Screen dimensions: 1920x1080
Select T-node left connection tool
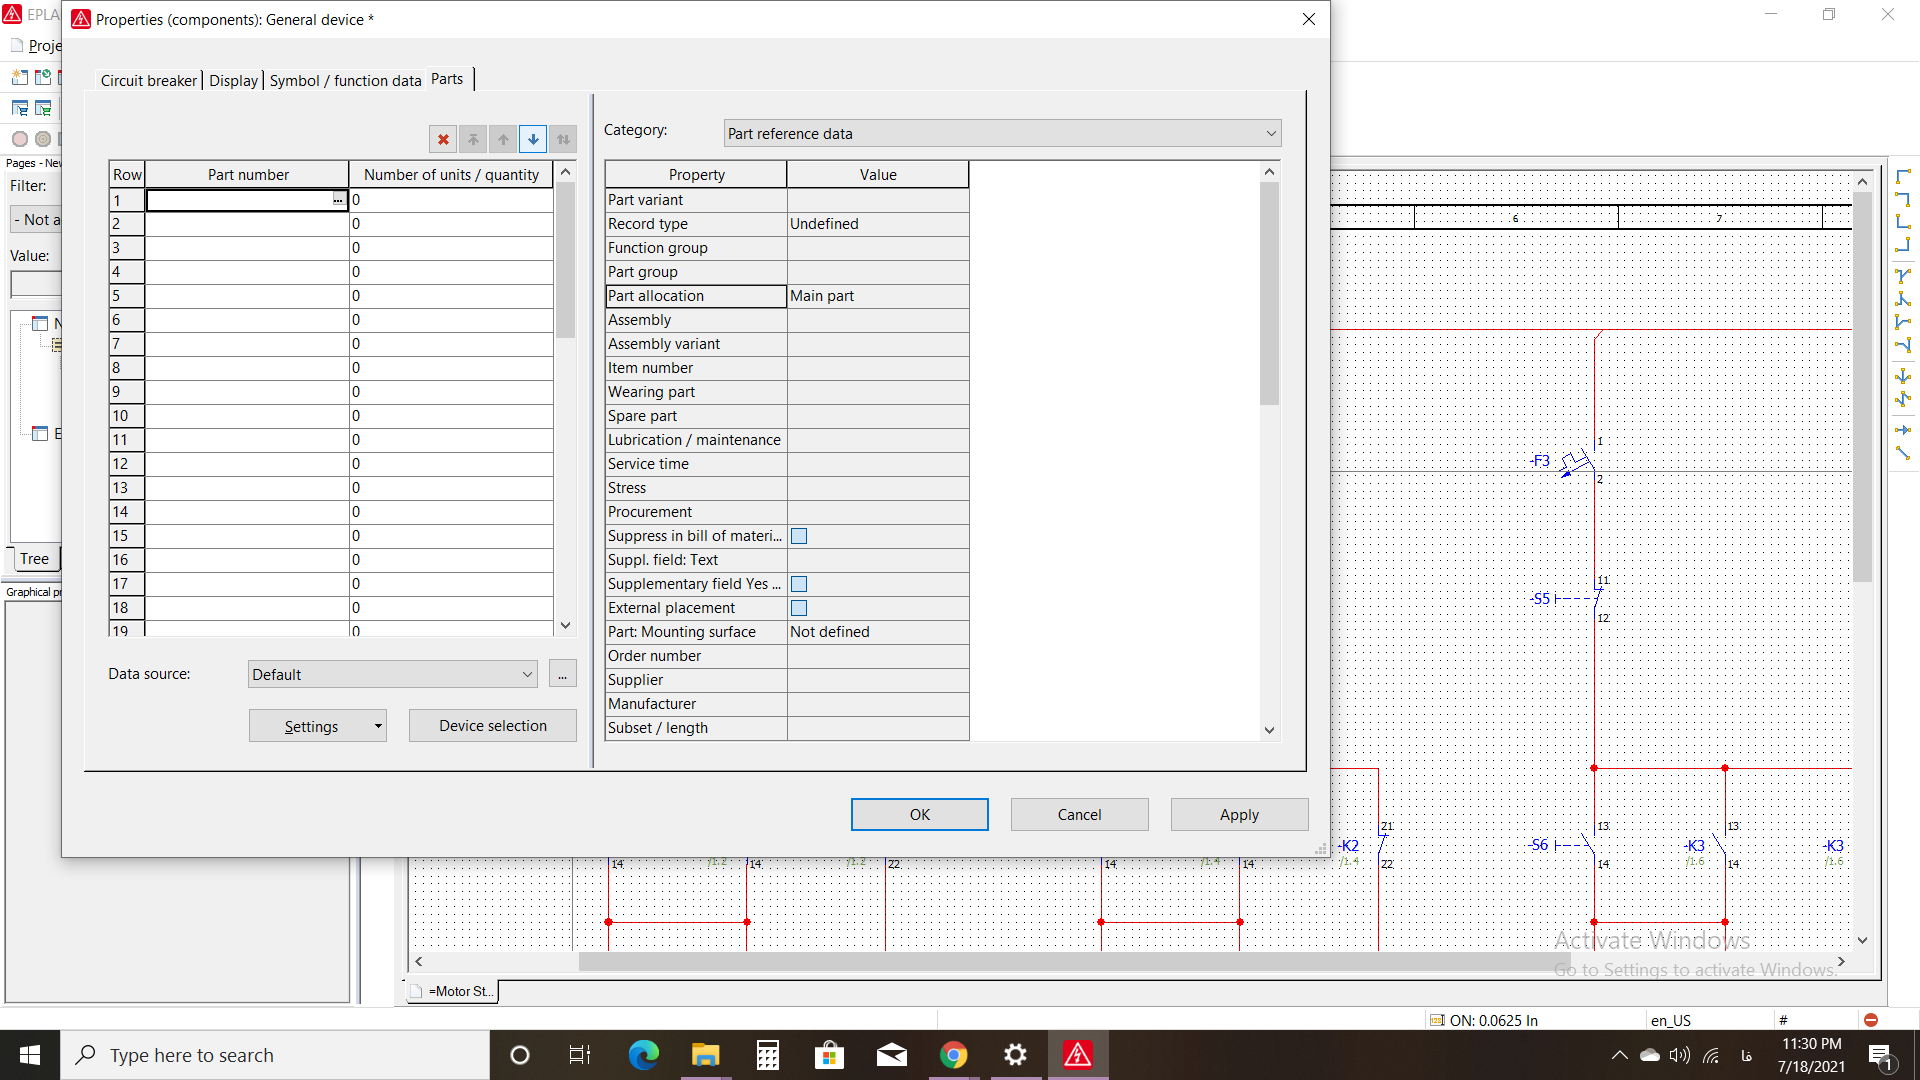(x=1903, y=345)
